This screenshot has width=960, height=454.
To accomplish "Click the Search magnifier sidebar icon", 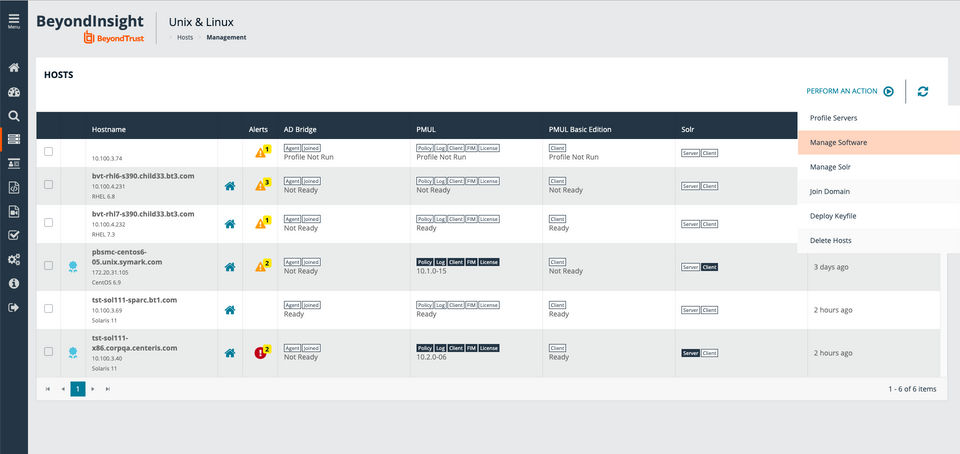I will tap(13, 116).
